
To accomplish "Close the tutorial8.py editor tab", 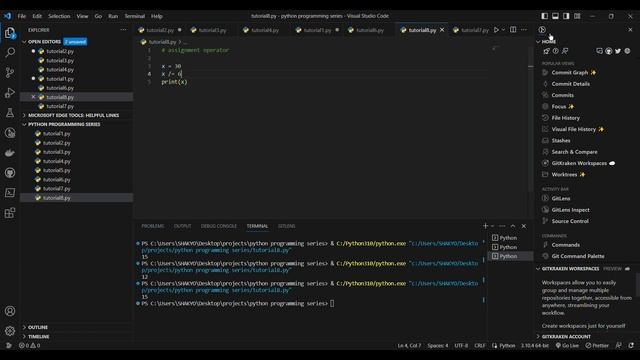I will (442, 30).
